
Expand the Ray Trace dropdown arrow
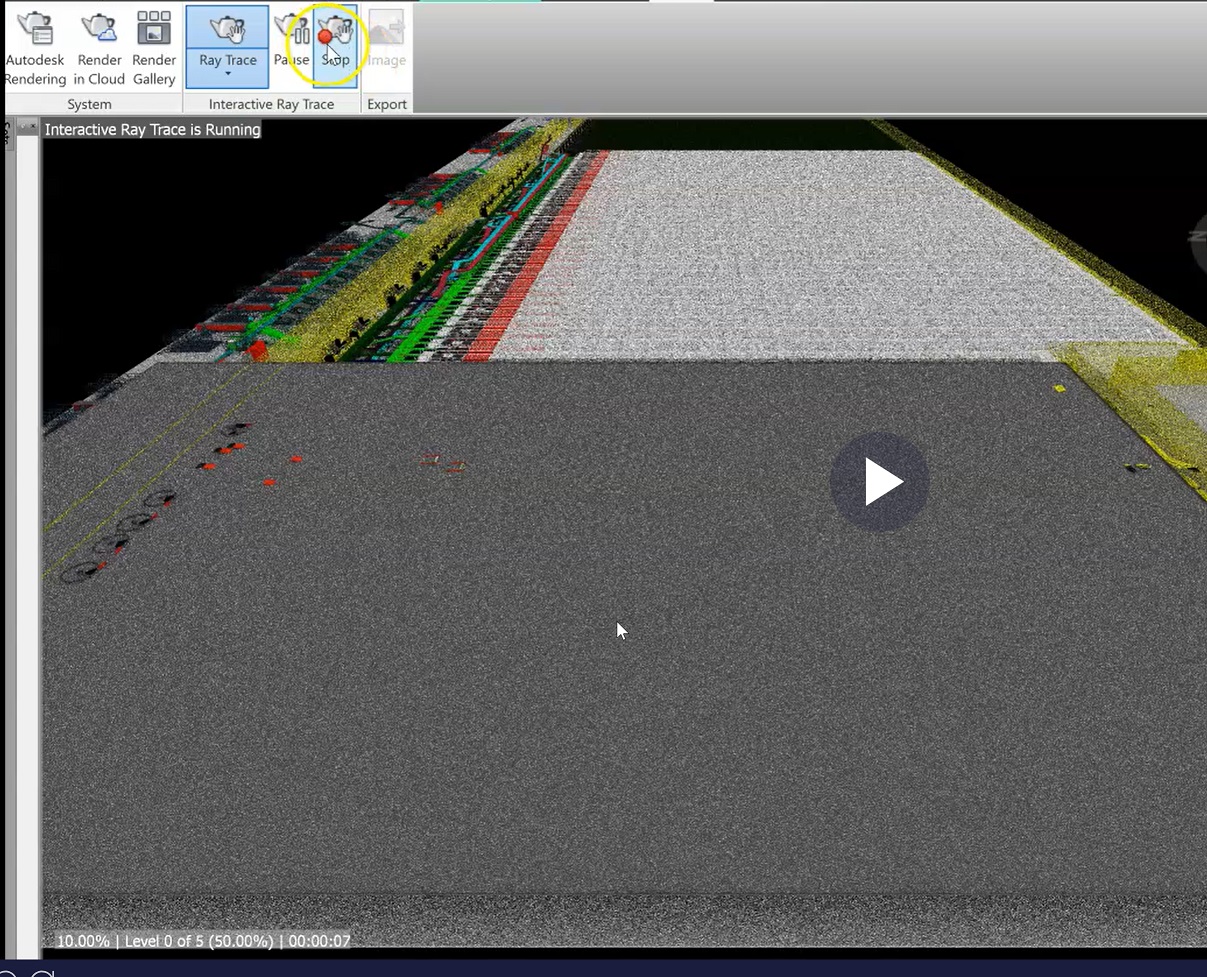226,72
